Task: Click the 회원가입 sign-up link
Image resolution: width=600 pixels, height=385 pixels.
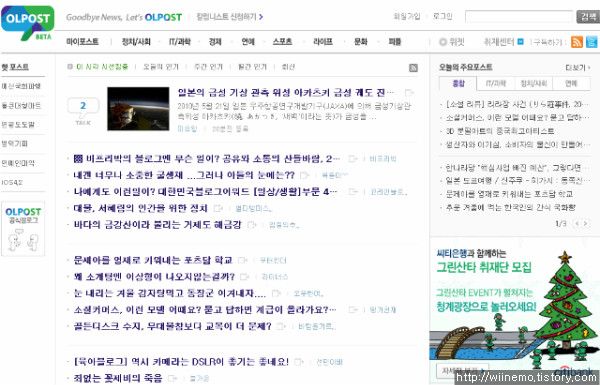Action: tap(407, 16)
